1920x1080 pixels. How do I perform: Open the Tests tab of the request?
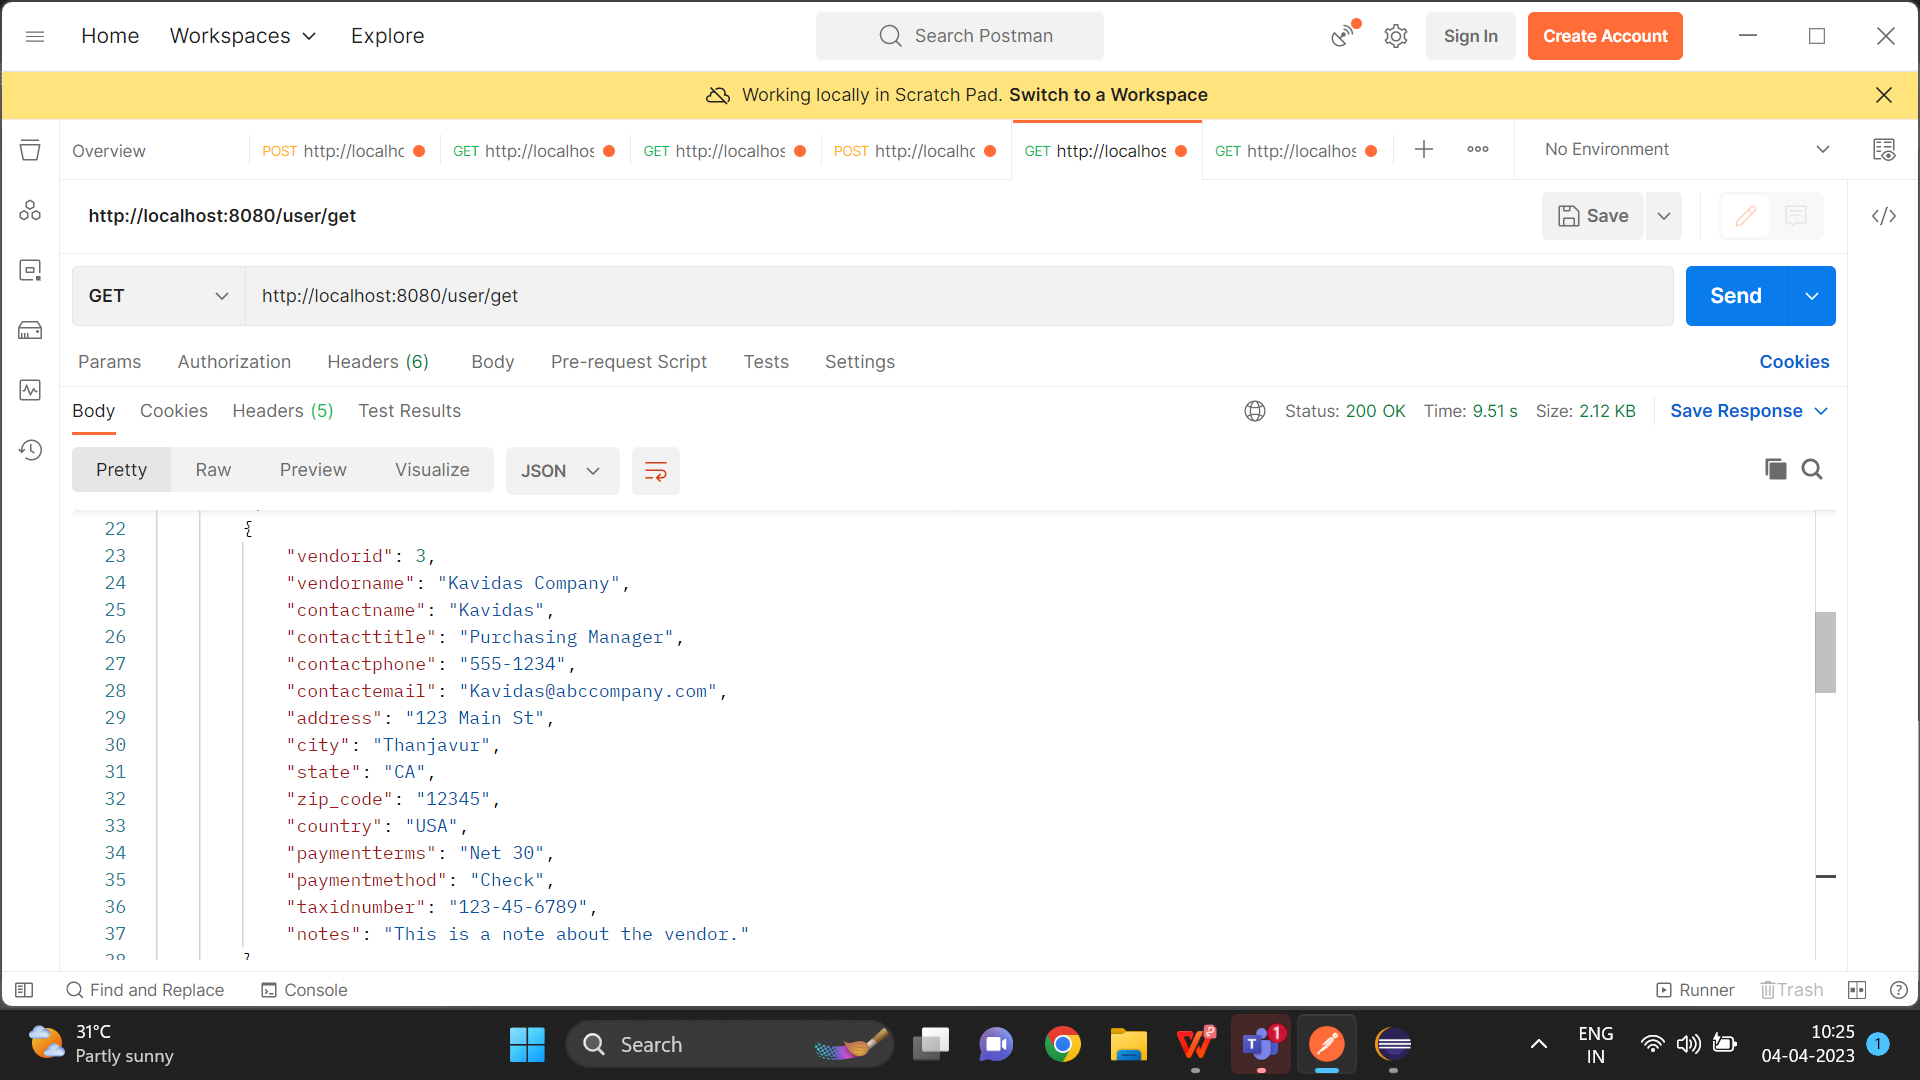click(x=766, y=361)
